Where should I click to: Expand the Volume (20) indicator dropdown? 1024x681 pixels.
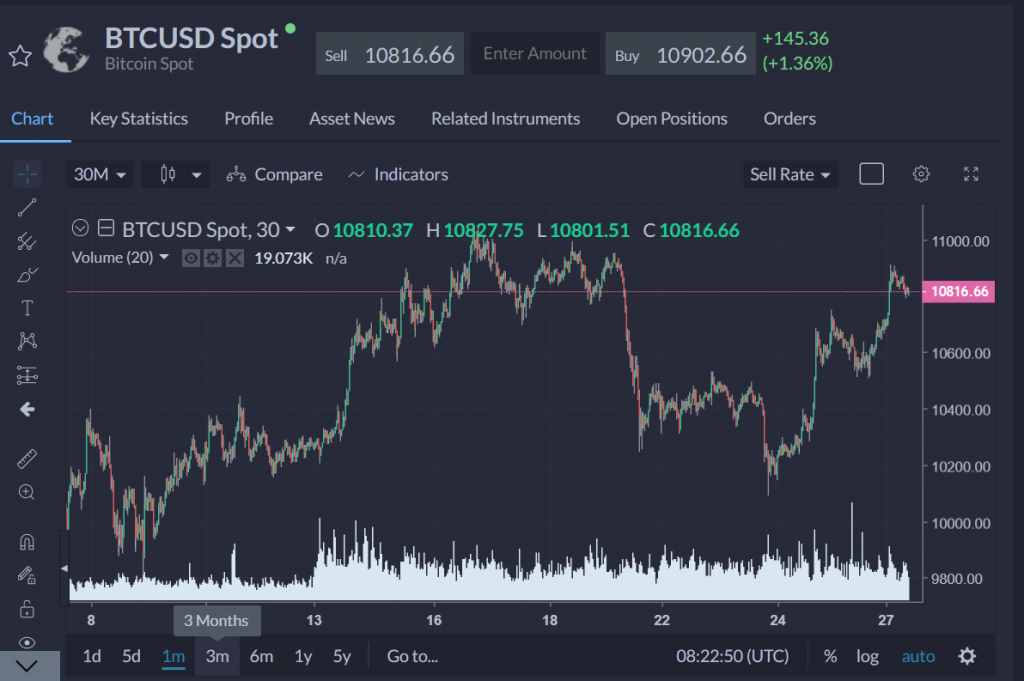pos(164,257)
